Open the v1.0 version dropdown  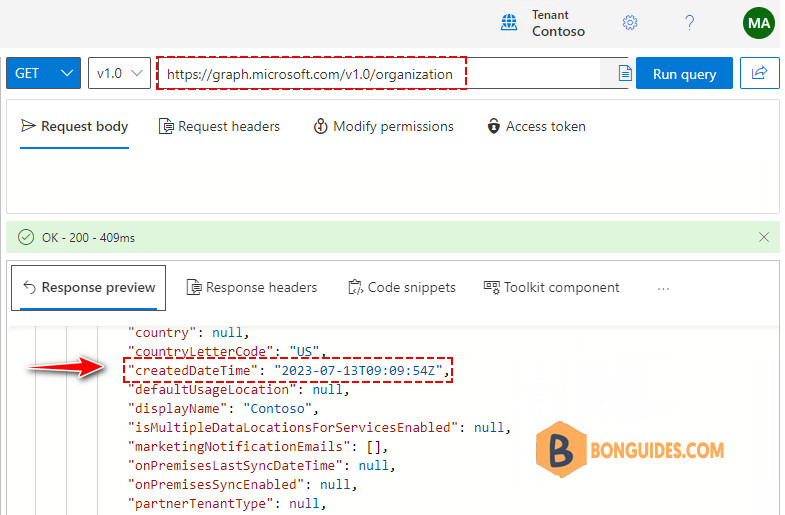(119, 73)
